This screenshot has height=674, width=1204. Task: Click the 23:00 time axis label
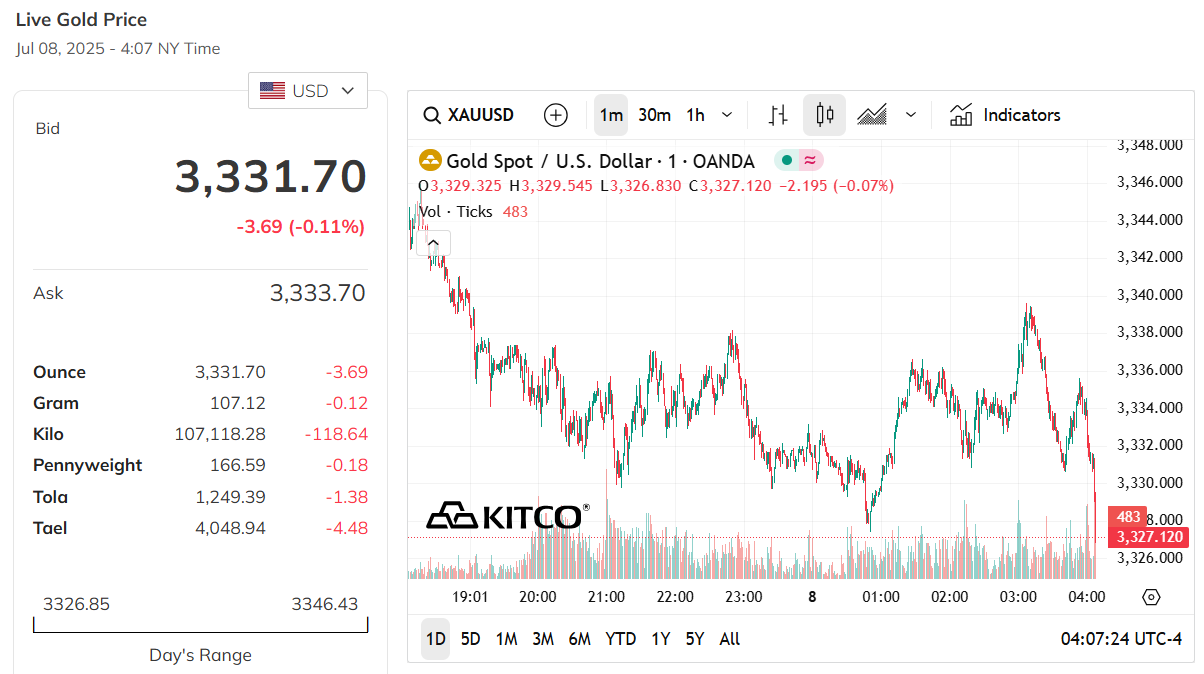[743, 597]
